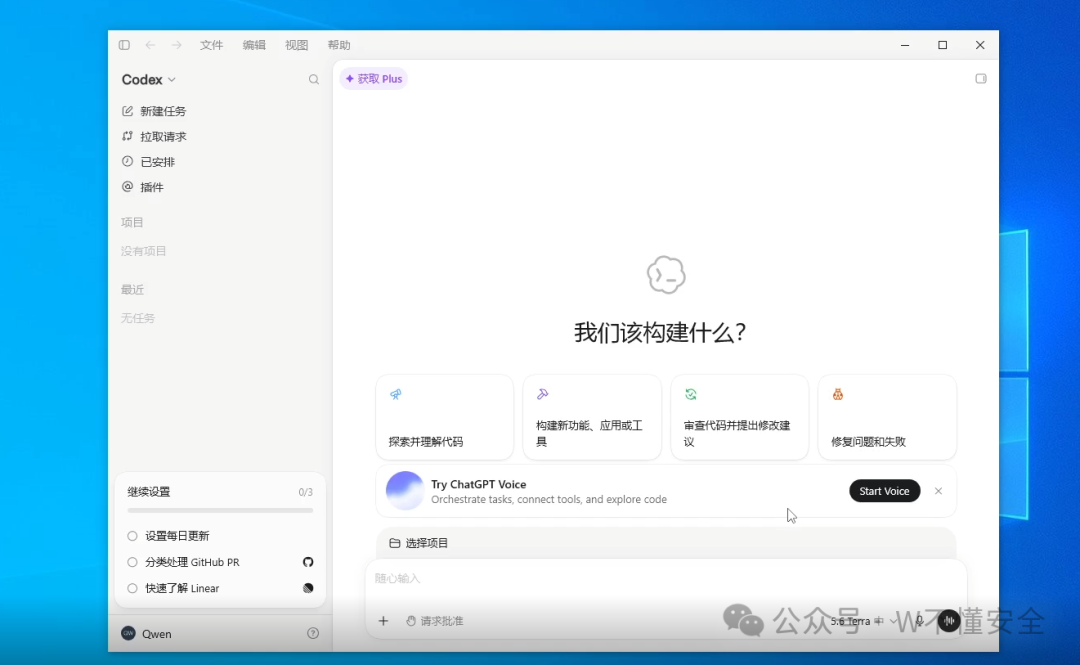This screenshot has width=1080, height=665.
Task: Click the 已安排 clock icon
Action: (127, 161)
